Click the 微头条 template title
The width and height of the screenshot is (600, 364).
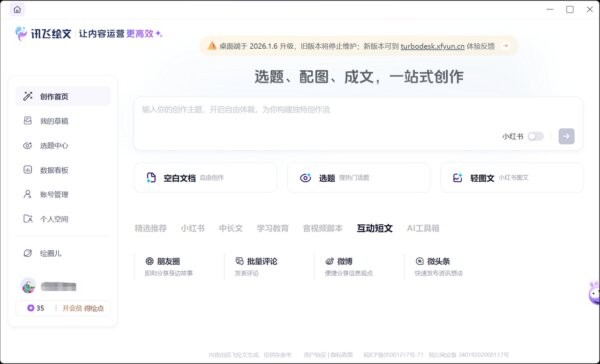click(x=439, y=261)
